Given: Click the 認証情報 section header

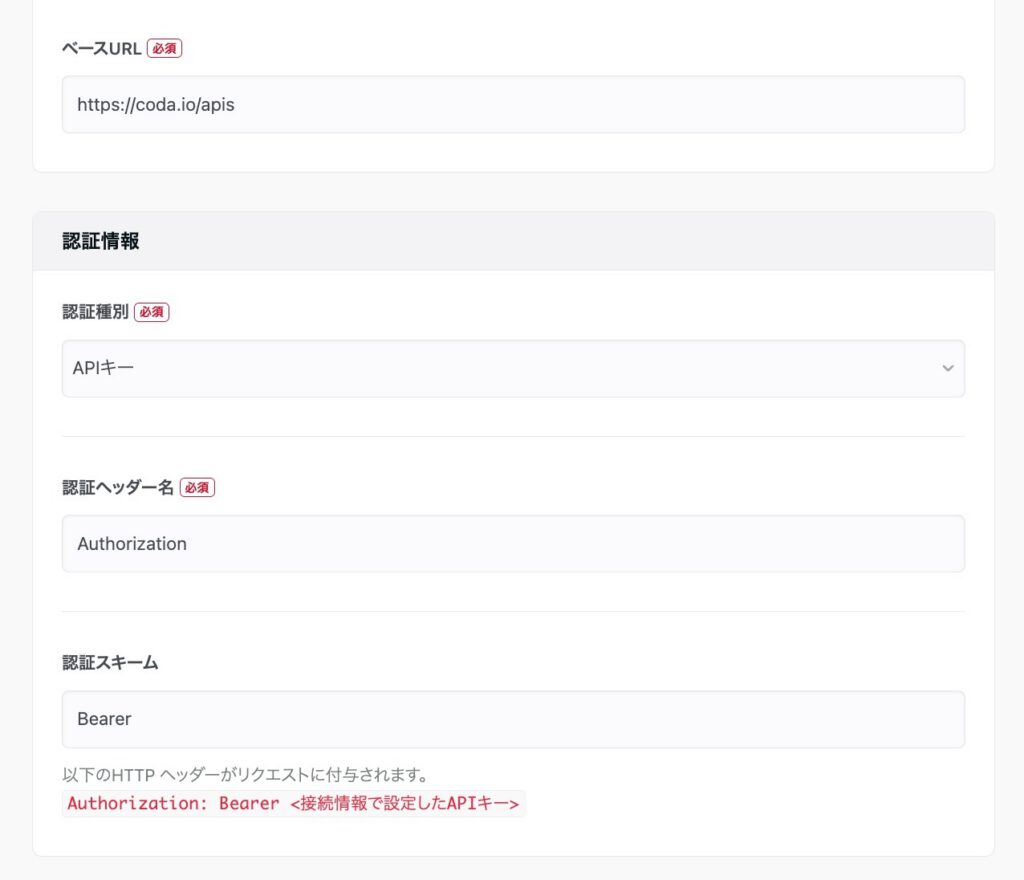Looking at the screenshot, I should point(100,241).
